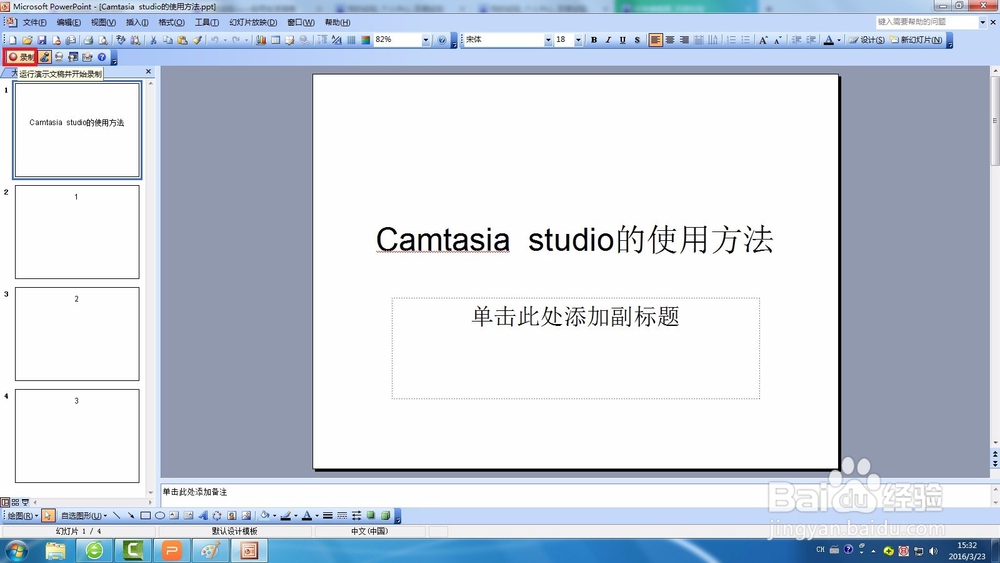
Task: Open Camtasia recording options icon
Action: point(87,57)
